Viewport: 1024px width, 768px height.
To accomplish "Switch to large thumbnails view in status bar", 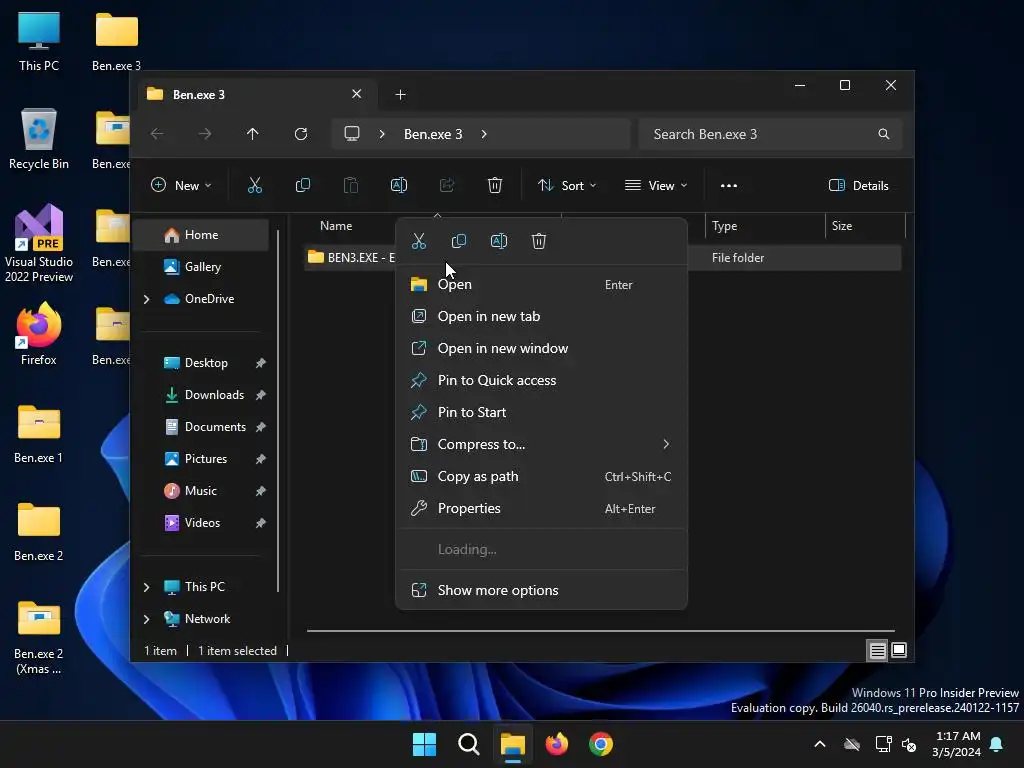I will tap(899, 650).
